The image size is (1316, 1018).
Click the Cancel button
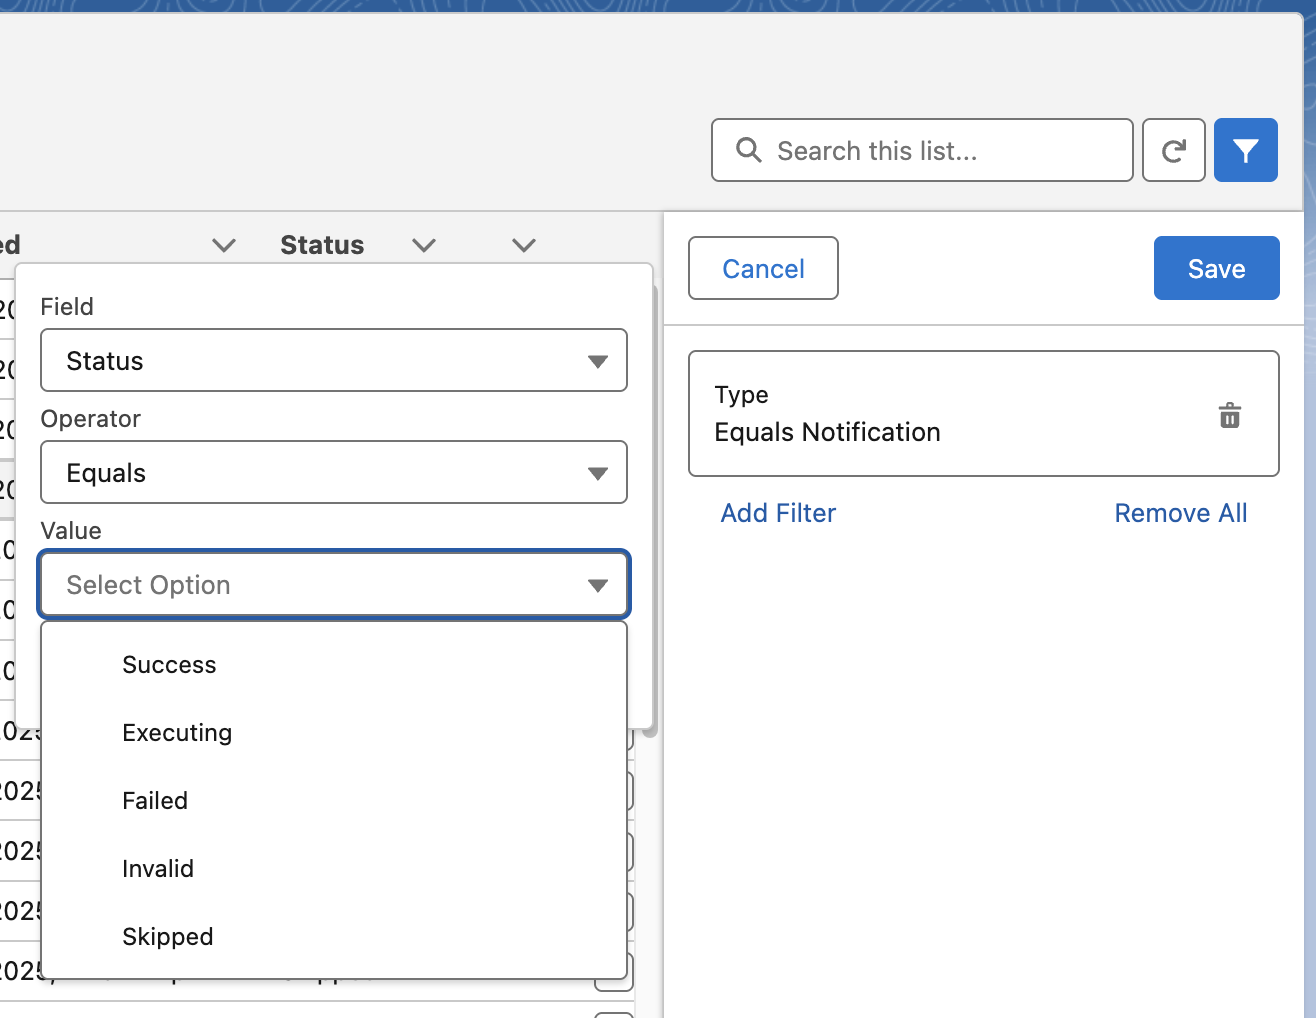click(x=763, y=268)
